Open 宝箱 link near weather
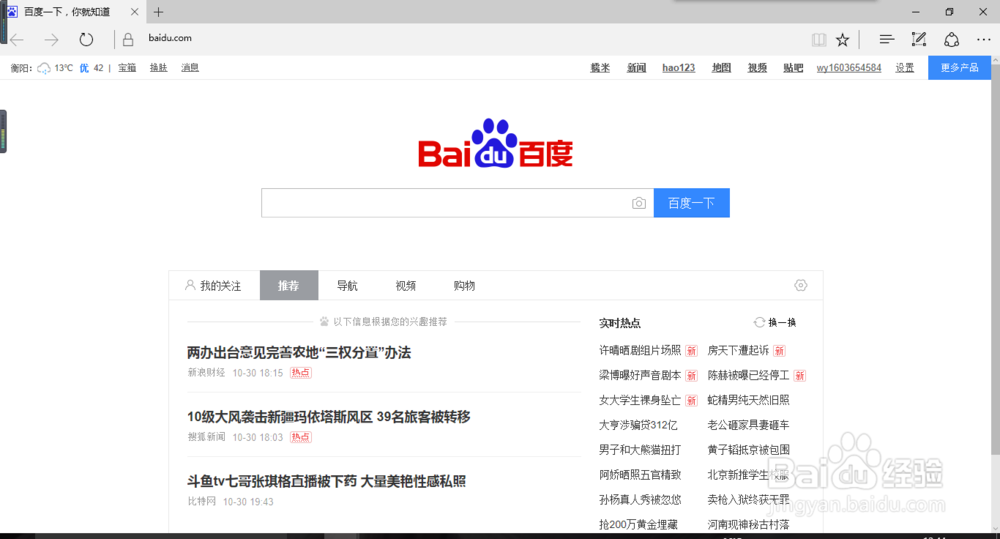The width and height of the screenshot is (1000, 539). pos(127,68)
